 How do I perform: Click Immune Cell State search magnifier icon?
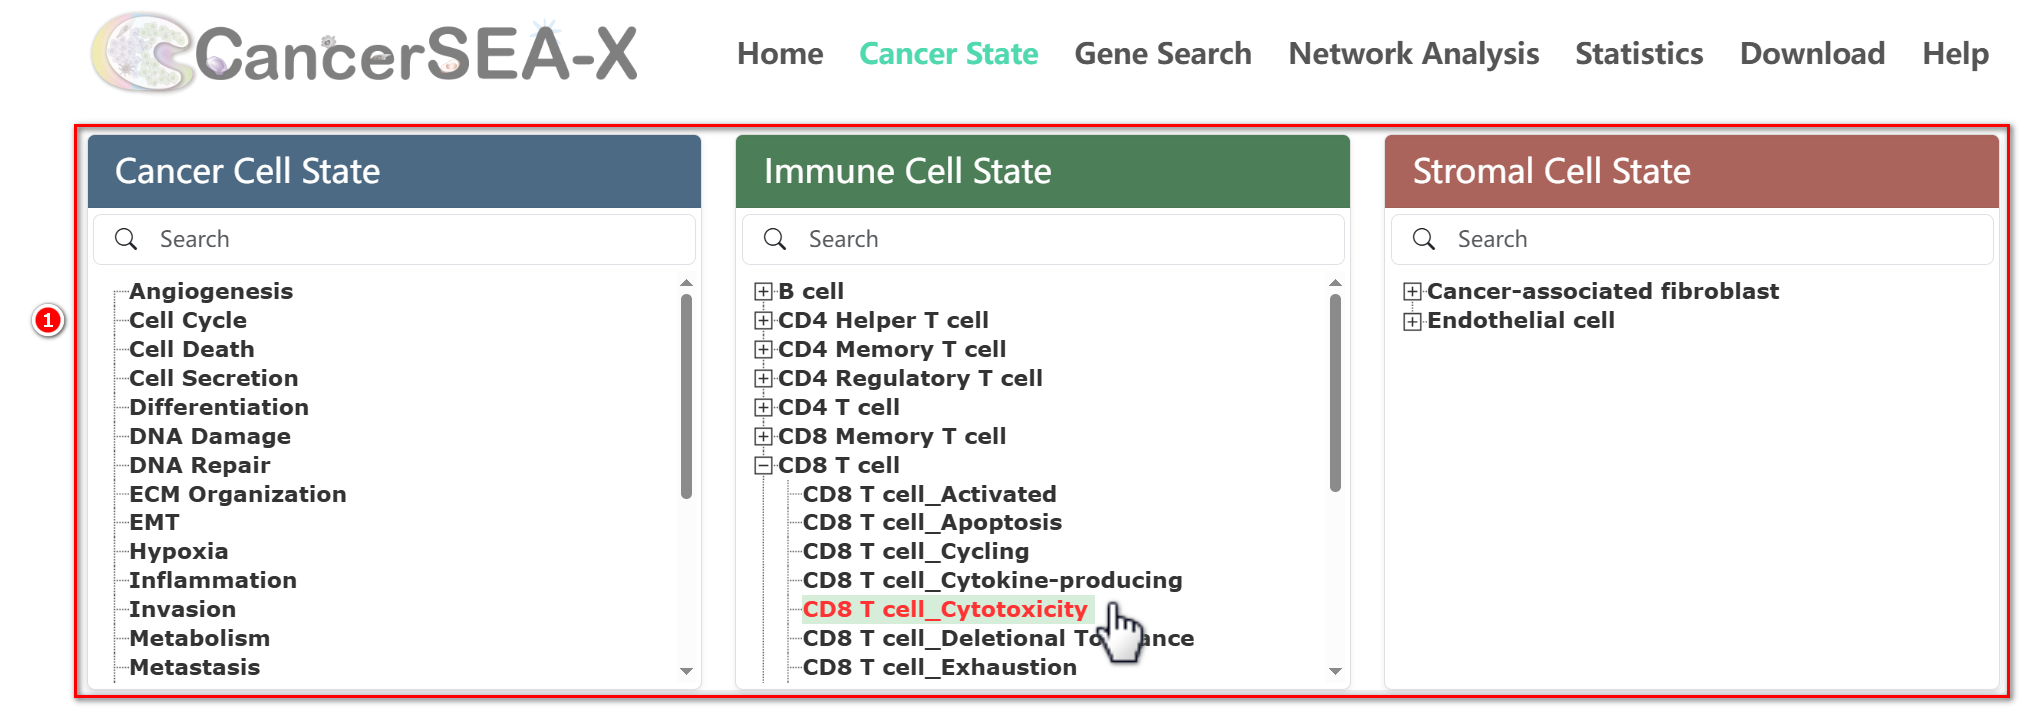pyautogui.click(x=775, y=239)
